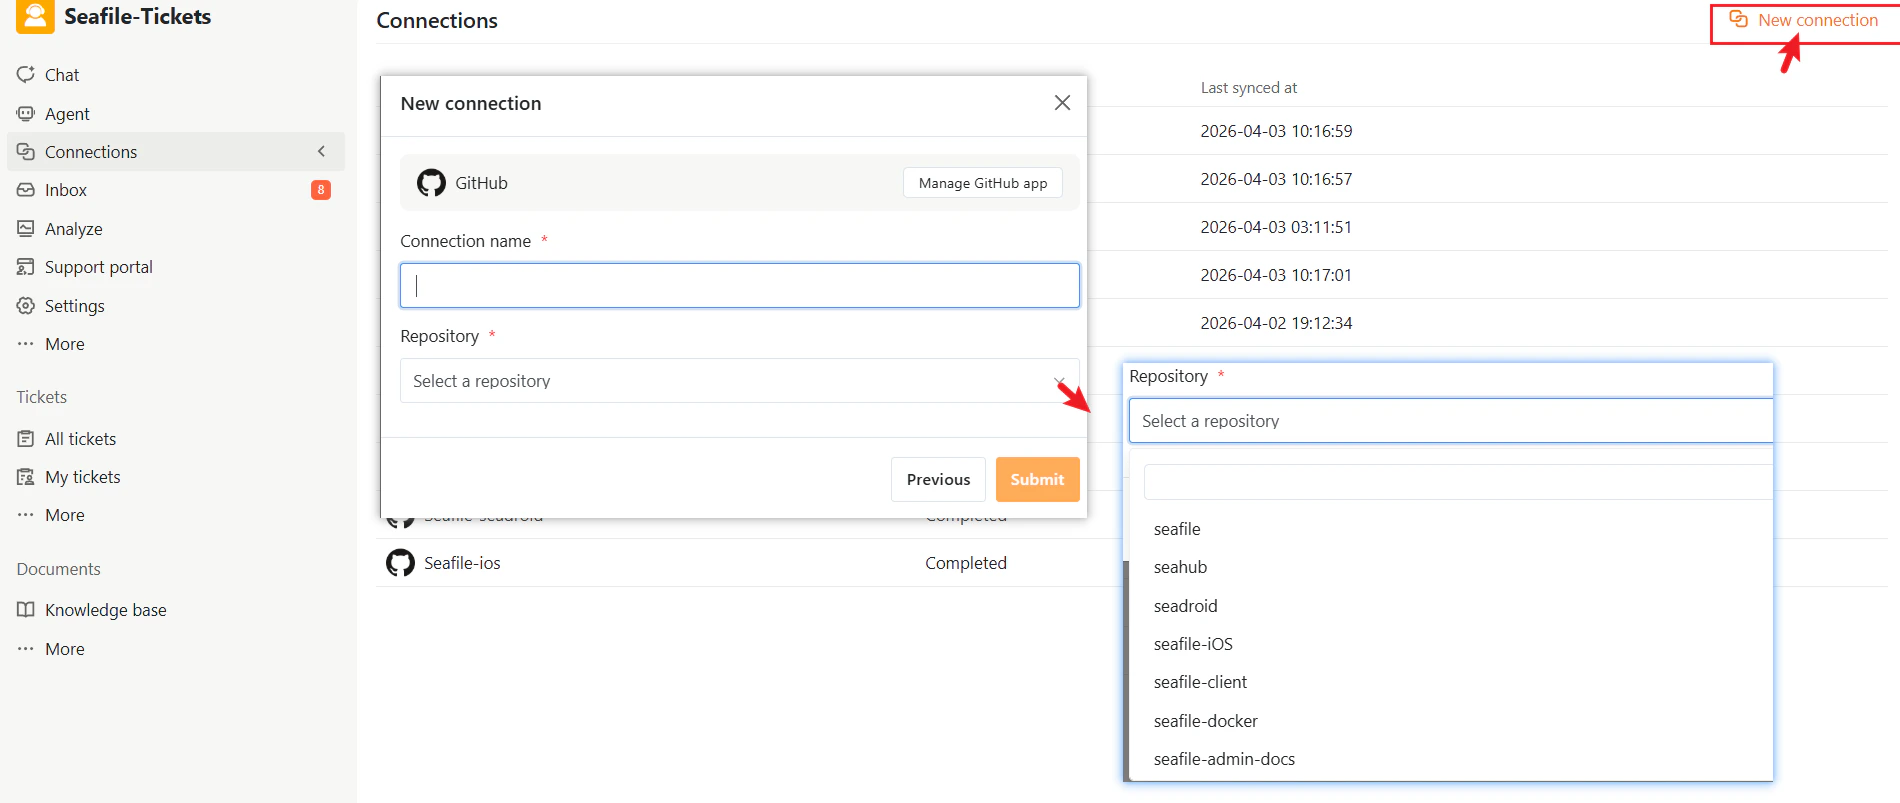Open the Settings gear icon
The width and height of the screenshot is (1900, 803).
point(26,305)
